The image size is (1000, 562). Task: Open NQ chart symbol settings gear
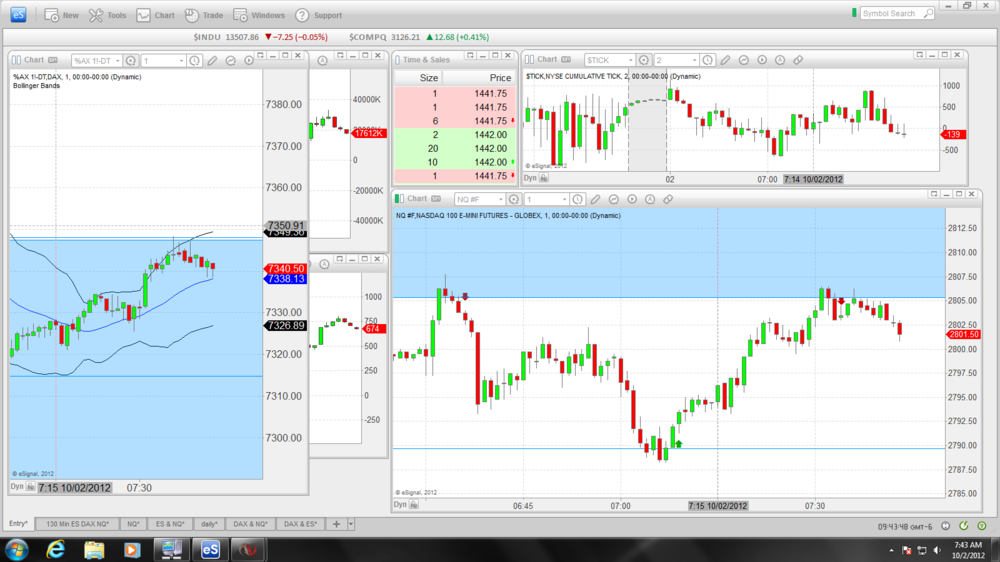pyautogui.click(x=514, y=199)
